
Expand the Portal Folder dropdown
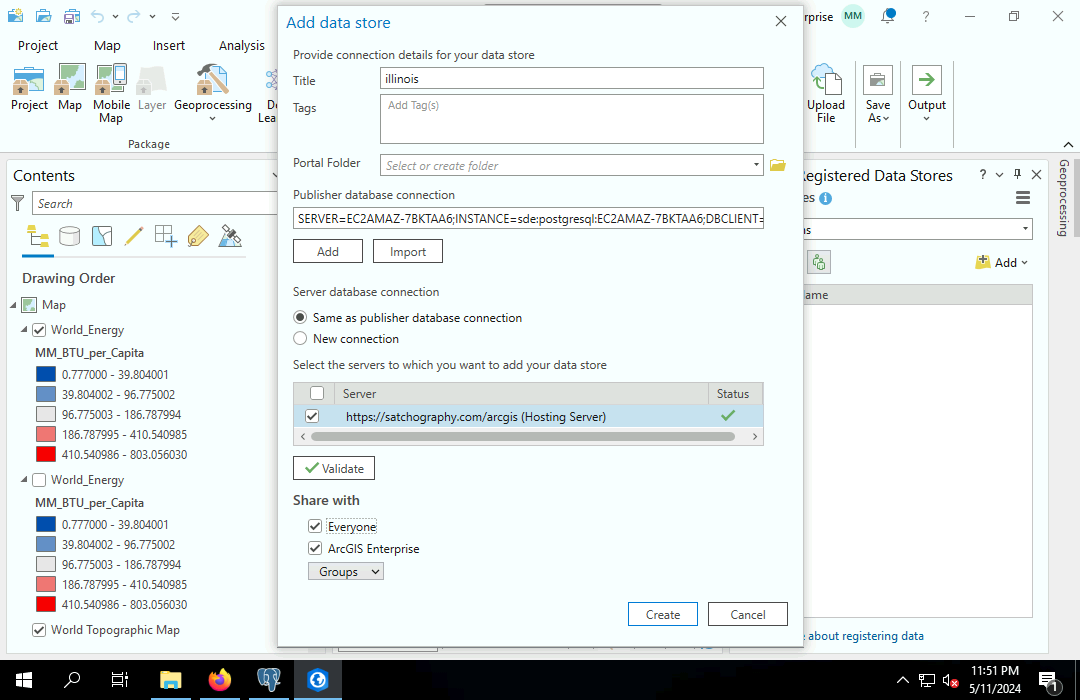coord(756,165)
